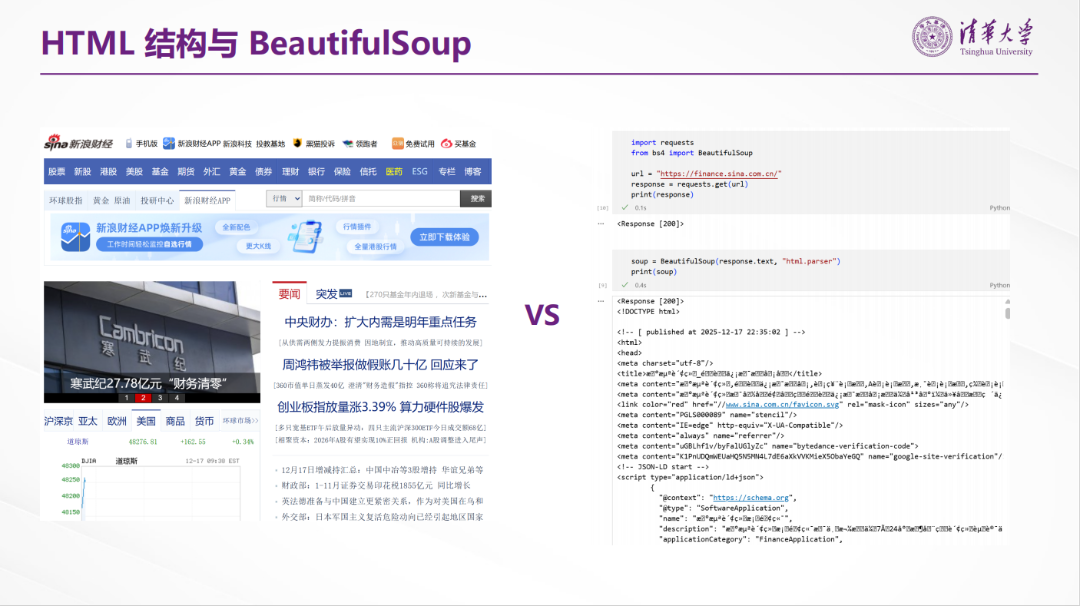
Task: Switch to the 要闻 news tab
Action: click(x=289, y=294)
